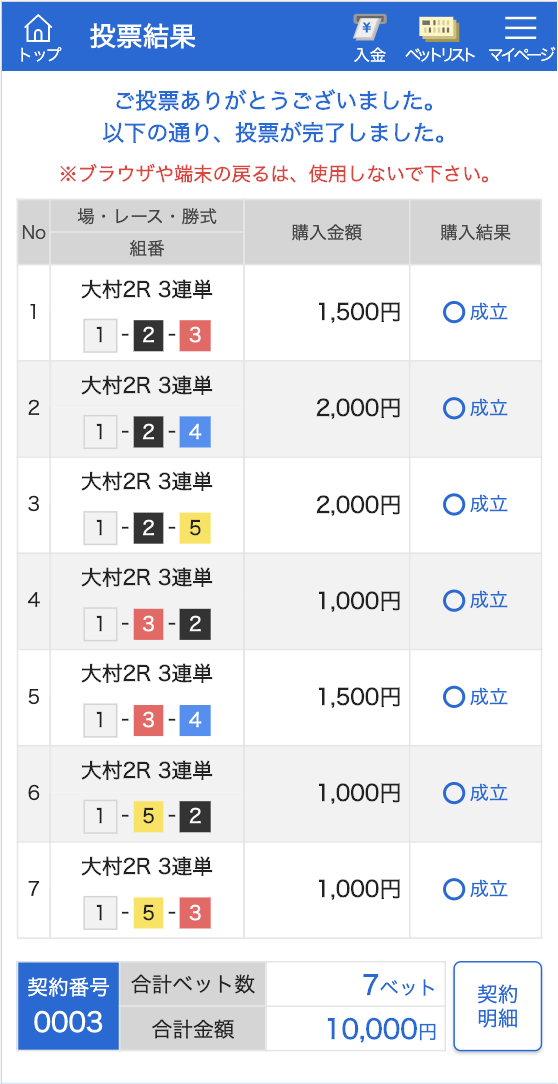The width and height of the screenshot is (558, 1084).
Task: Go to the トップ home icon
Action: pos(39,38)
